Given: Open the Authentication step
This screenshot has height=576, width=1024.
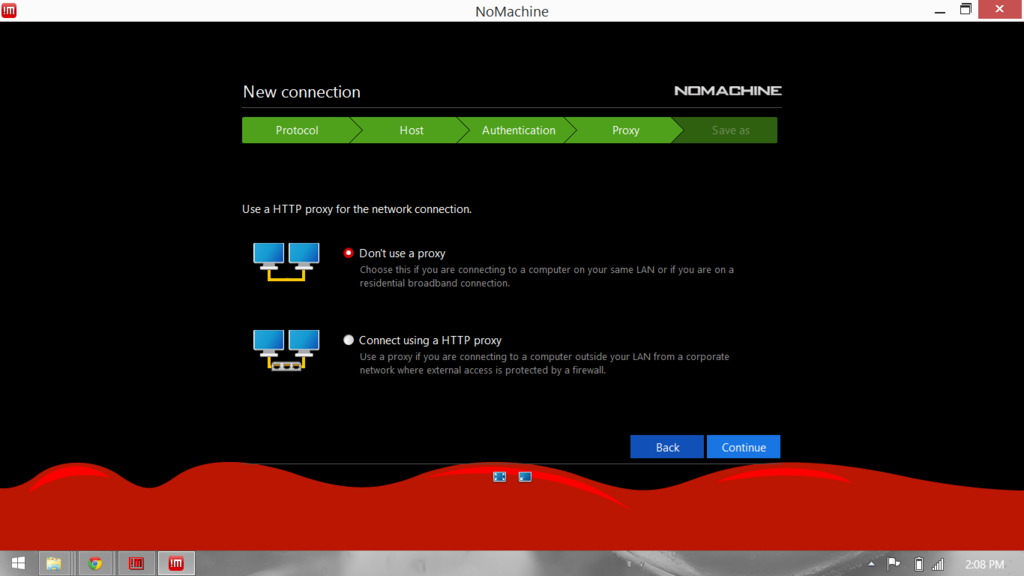Looking at the screenshot, I should 519,130.
